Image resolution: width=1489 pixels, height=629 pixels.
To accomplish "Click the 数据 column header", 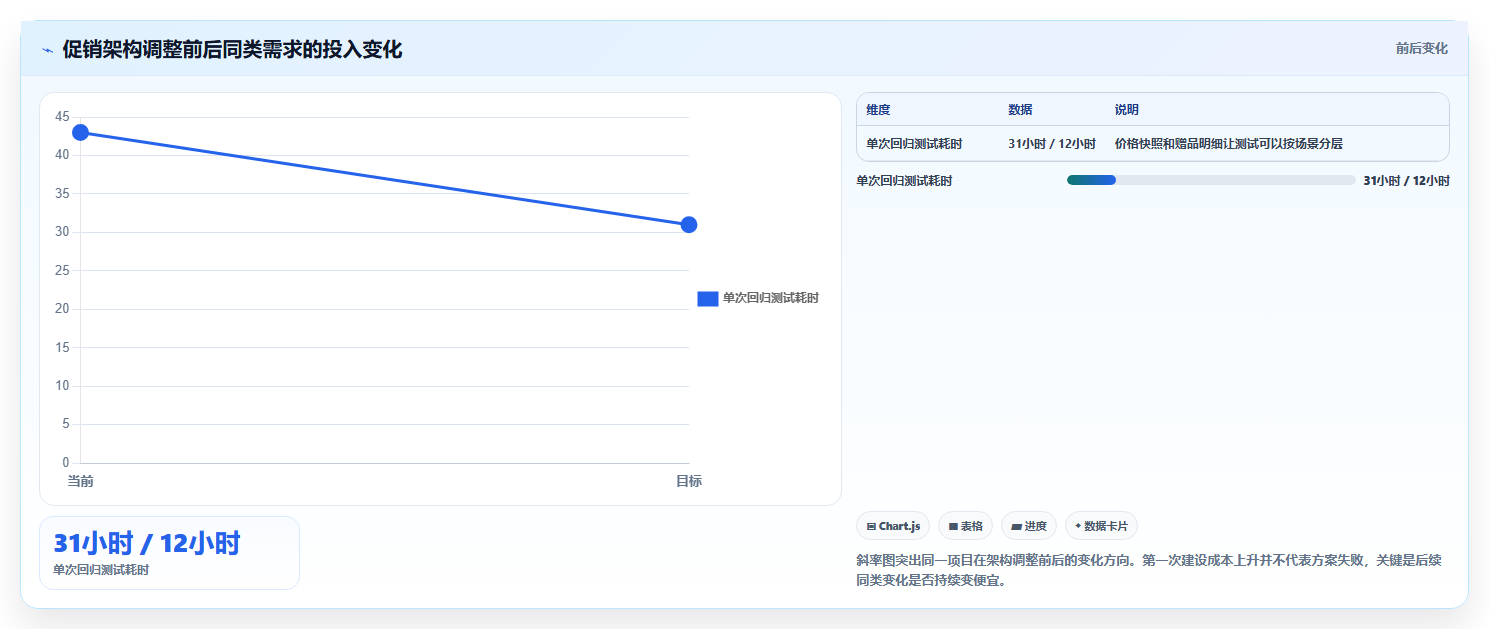I will (1020, 110).
